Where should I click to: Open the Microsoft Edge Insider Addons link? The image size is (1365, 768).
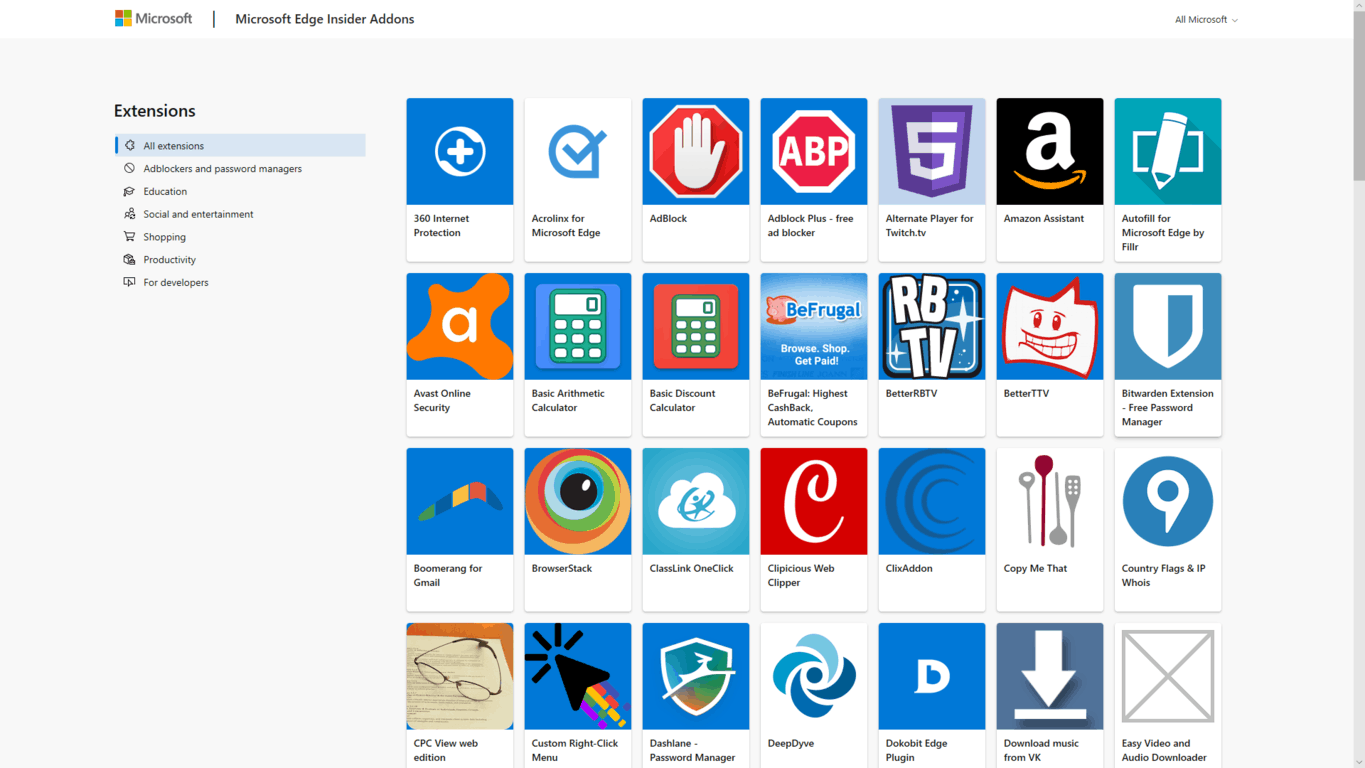click(324, 19)
